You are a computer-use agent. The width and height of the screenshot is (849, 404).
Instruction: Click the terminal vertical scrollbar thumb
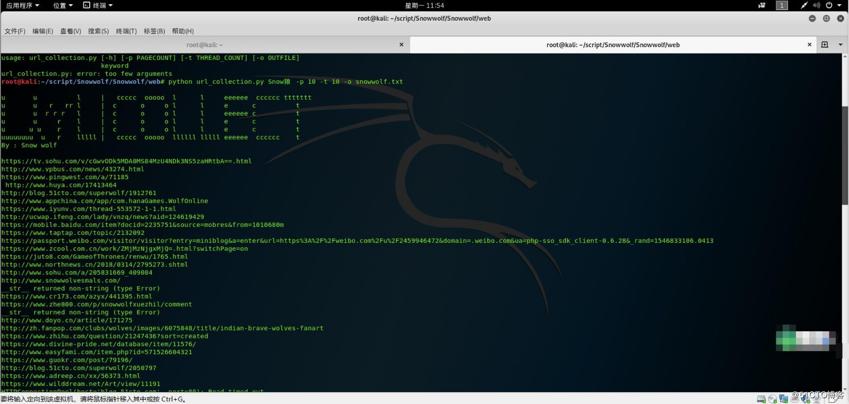(x=846, y=156)
